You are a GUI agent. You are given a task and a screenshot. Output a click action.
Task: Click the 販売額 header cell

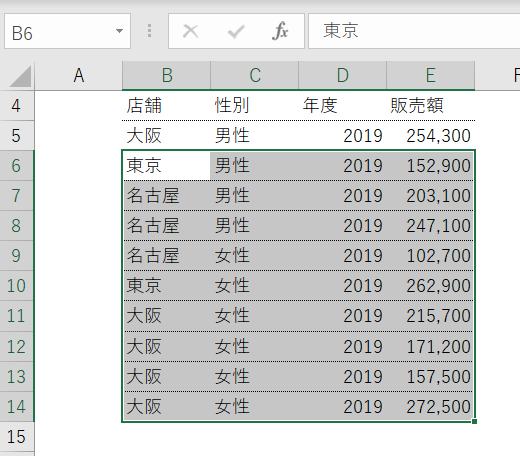(431, 106)
